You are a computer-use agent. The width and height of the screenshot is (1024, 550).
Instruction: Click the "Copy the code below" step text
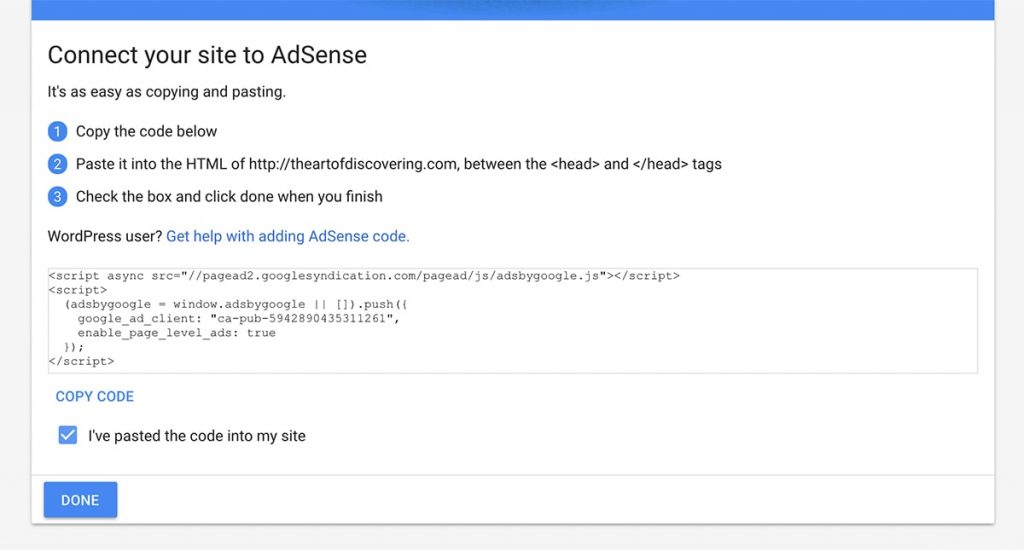tap(146, 131)
